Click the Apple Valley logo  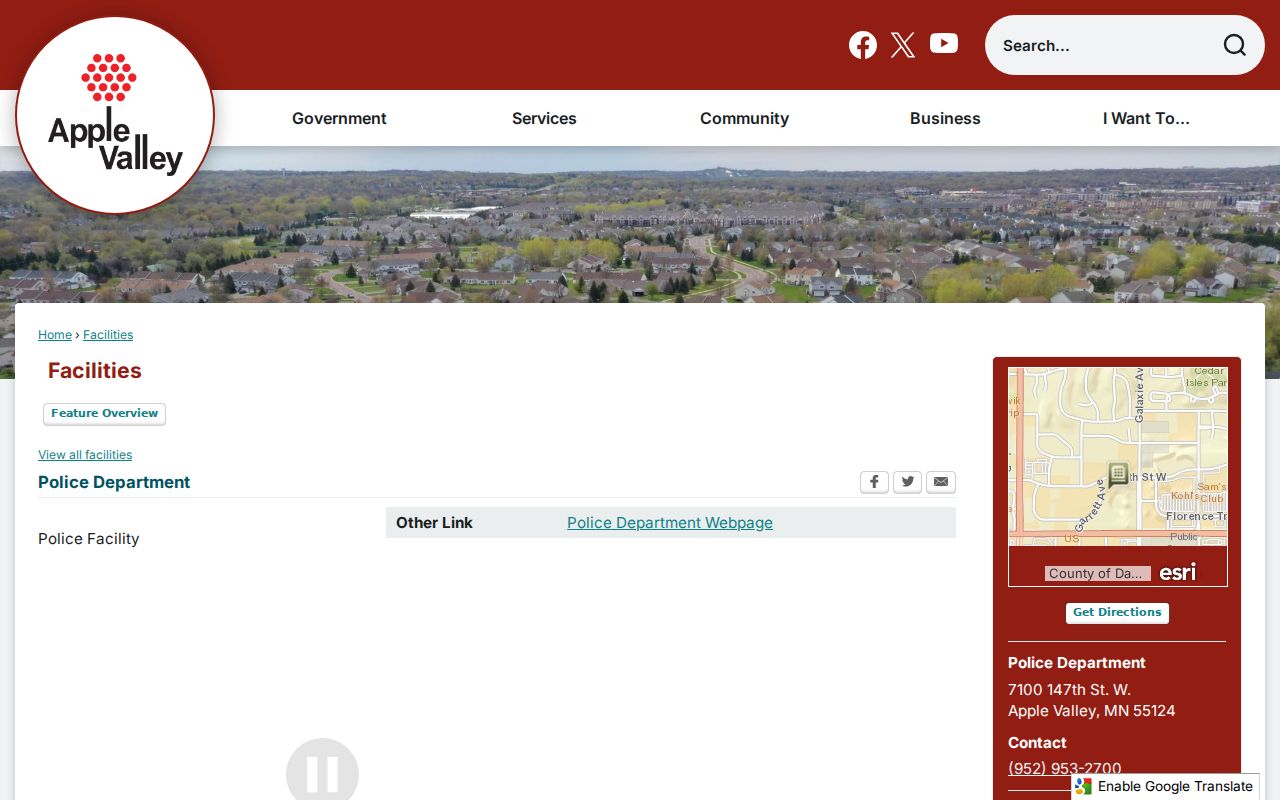point(115,115)
